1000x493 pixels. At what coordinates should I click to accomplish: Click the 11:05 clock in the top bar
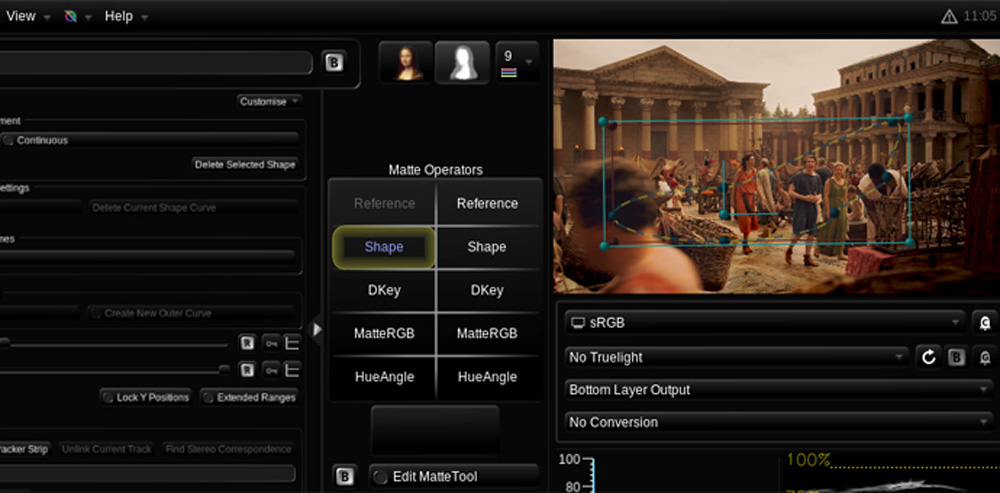click(980, 17)
